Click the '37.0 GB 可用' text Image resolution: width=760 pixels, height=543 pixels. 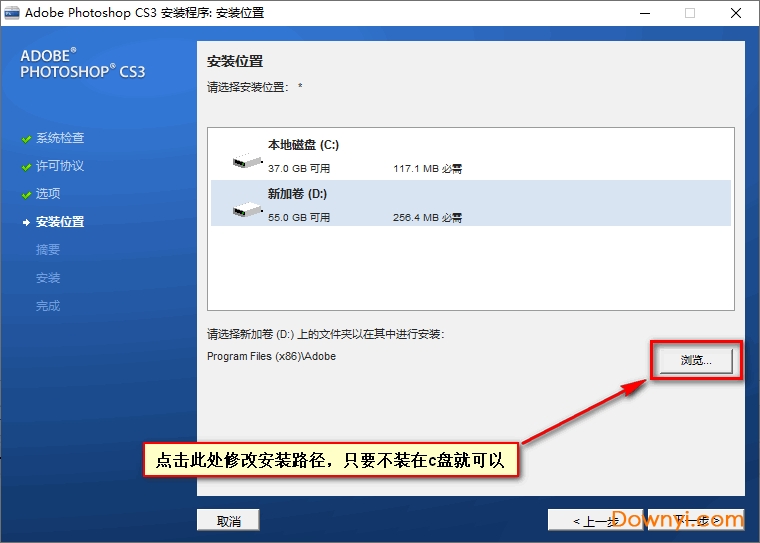(x=299, y=169)
